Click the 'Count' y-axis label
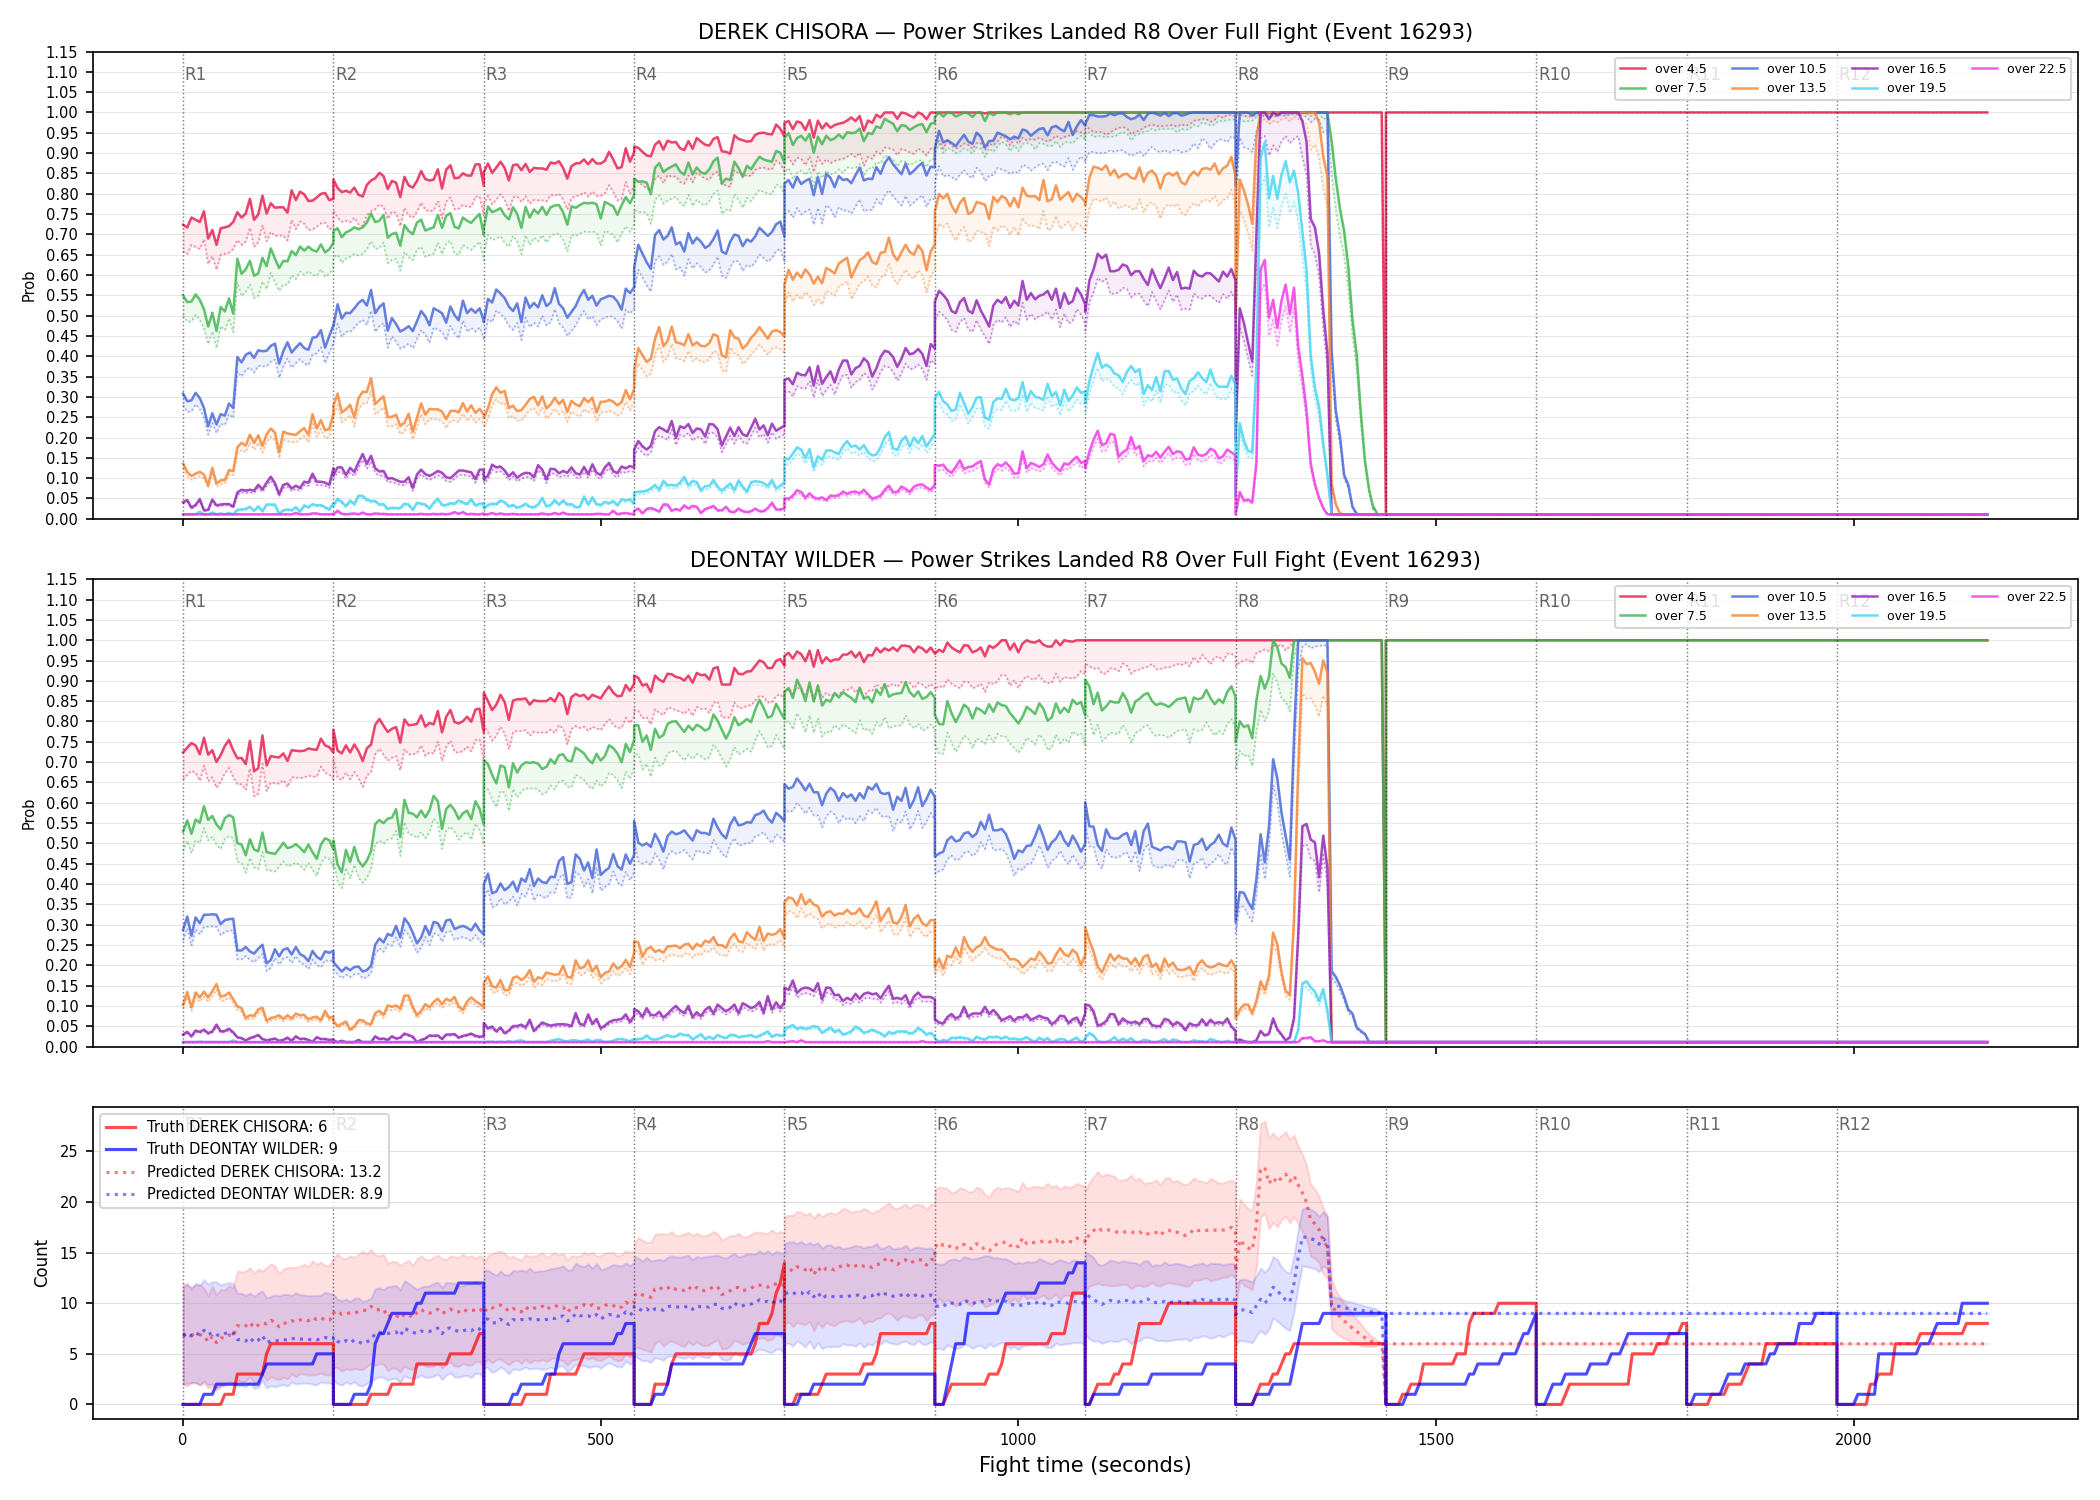2100x1500 pixels. (41, 1263)
